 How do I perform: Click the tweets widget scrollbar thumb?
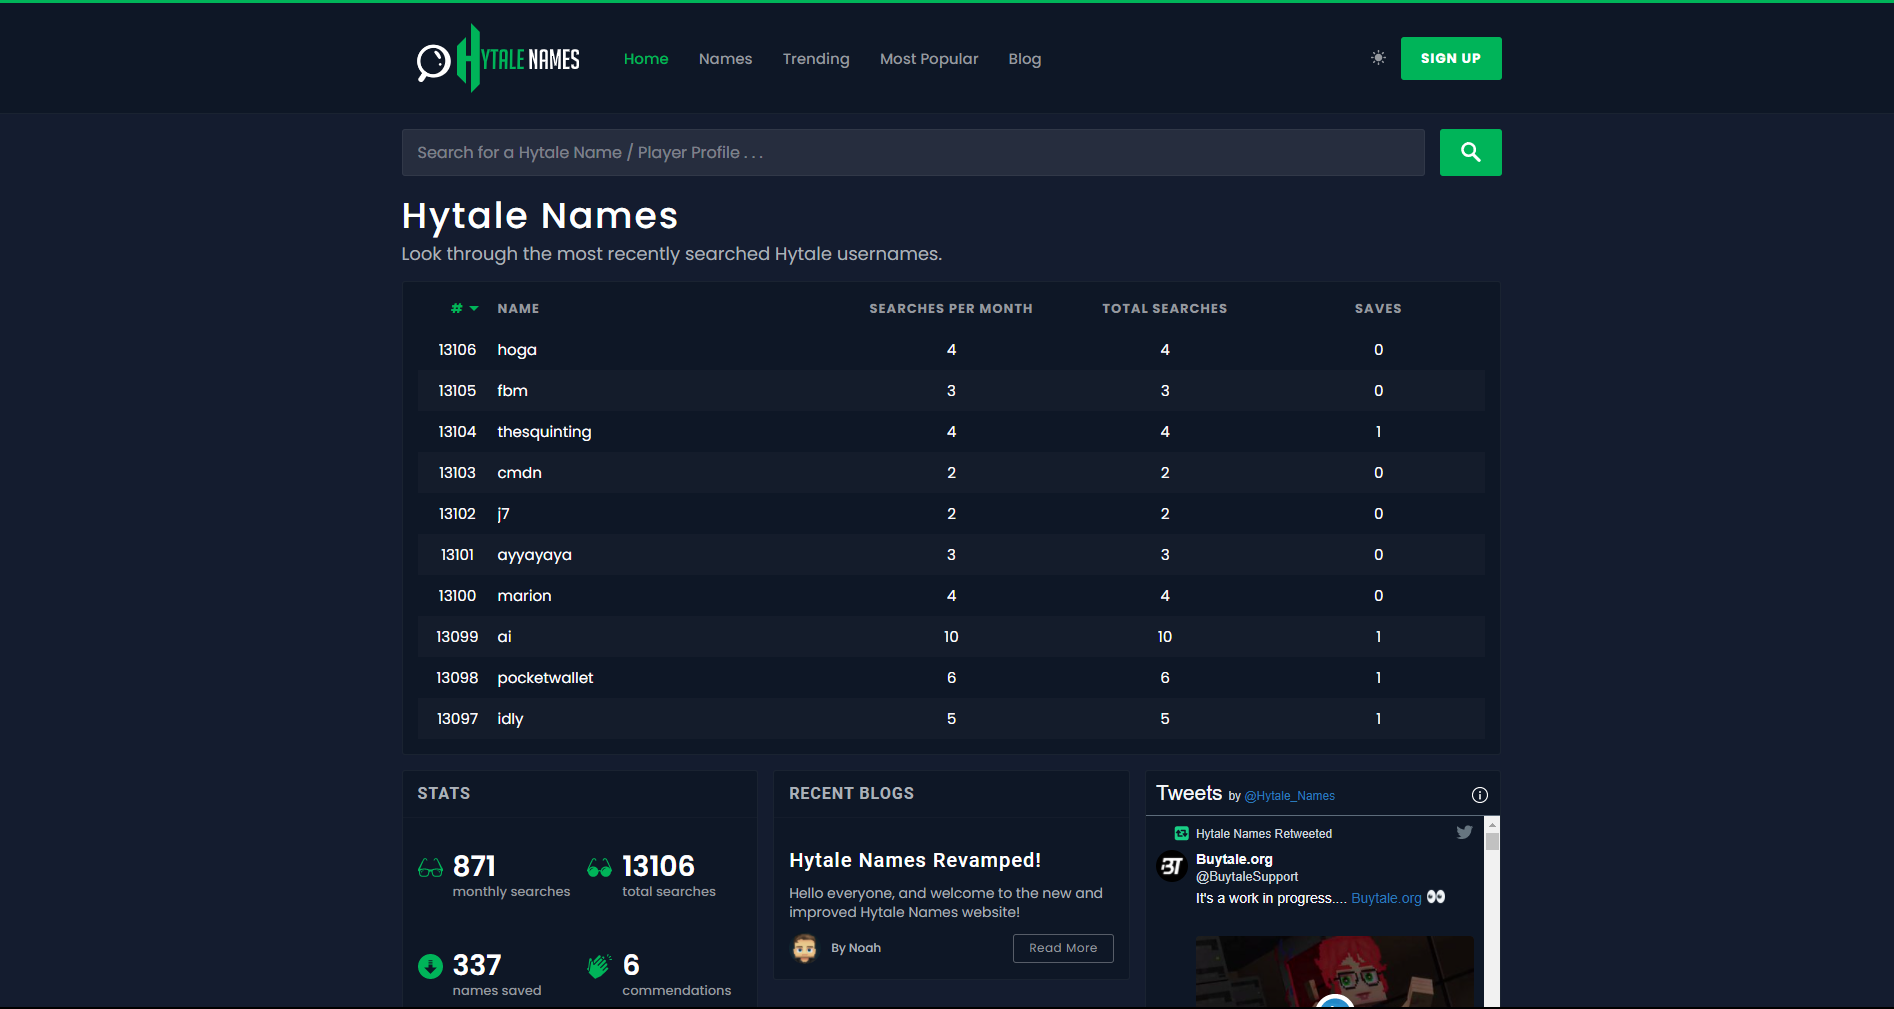point(1492,841)
